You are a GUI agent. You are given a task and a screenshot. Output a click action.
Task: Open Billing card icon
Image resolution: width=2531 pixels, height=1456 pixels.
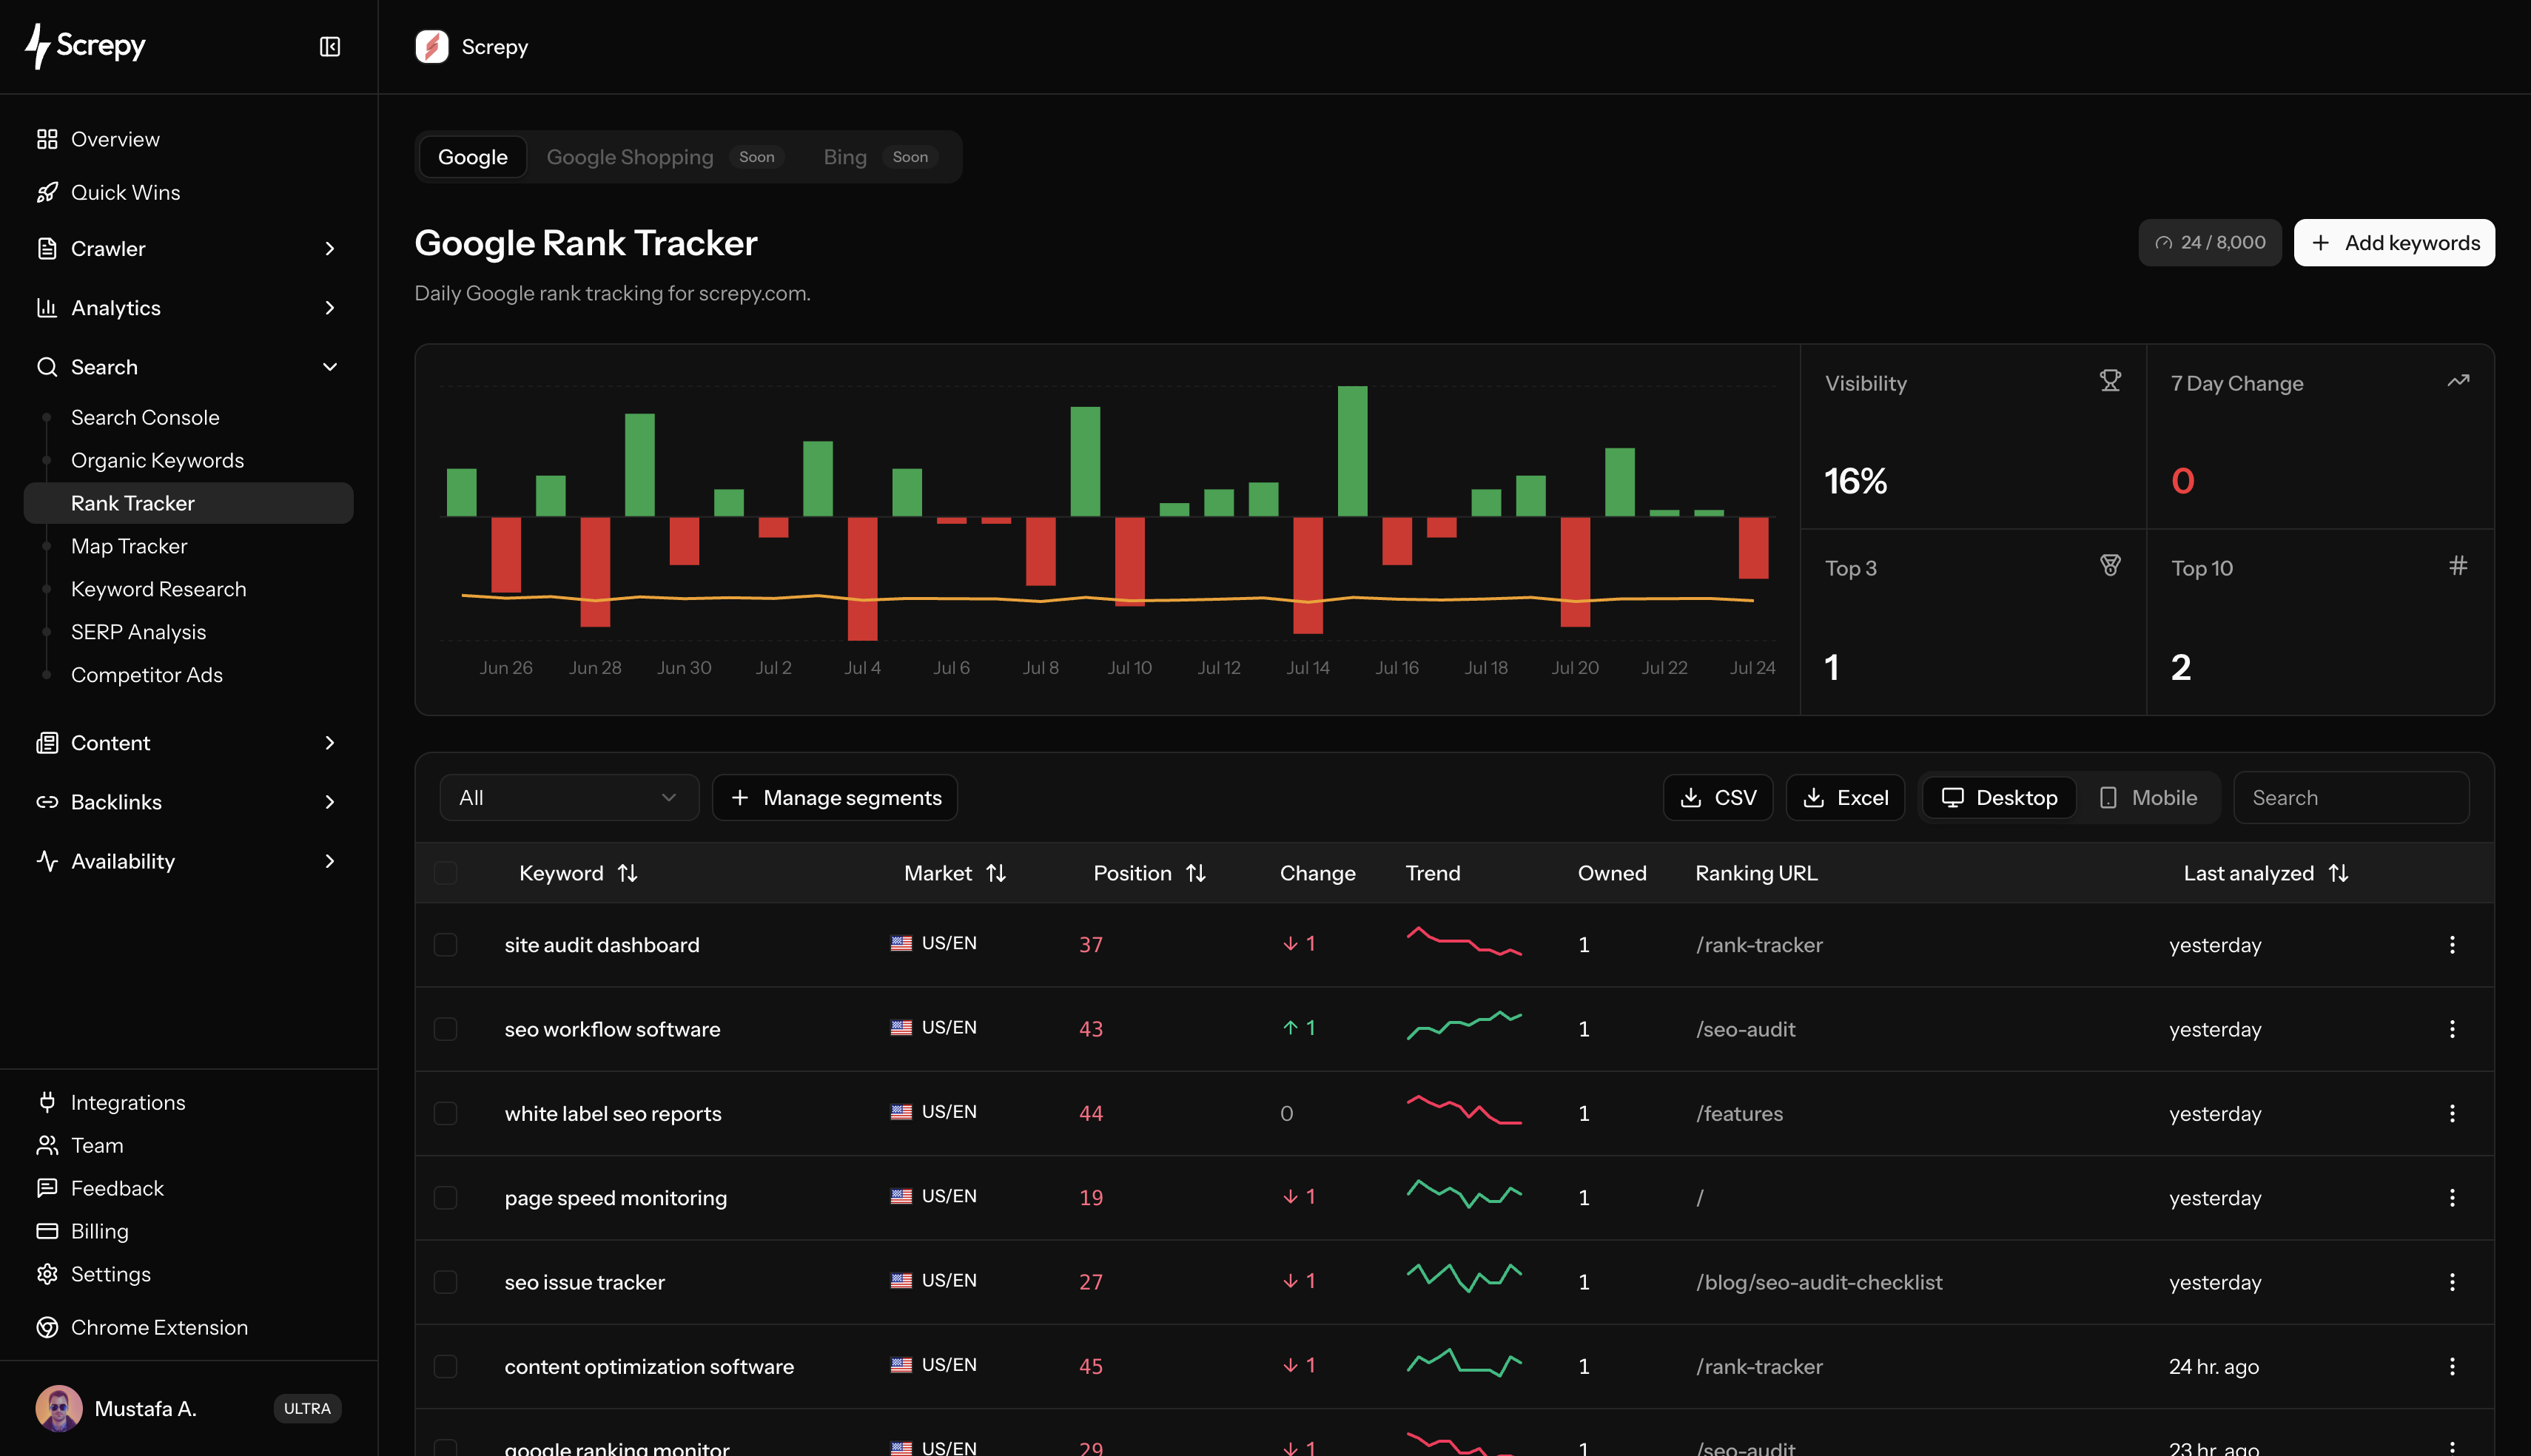click(47, 1231)
